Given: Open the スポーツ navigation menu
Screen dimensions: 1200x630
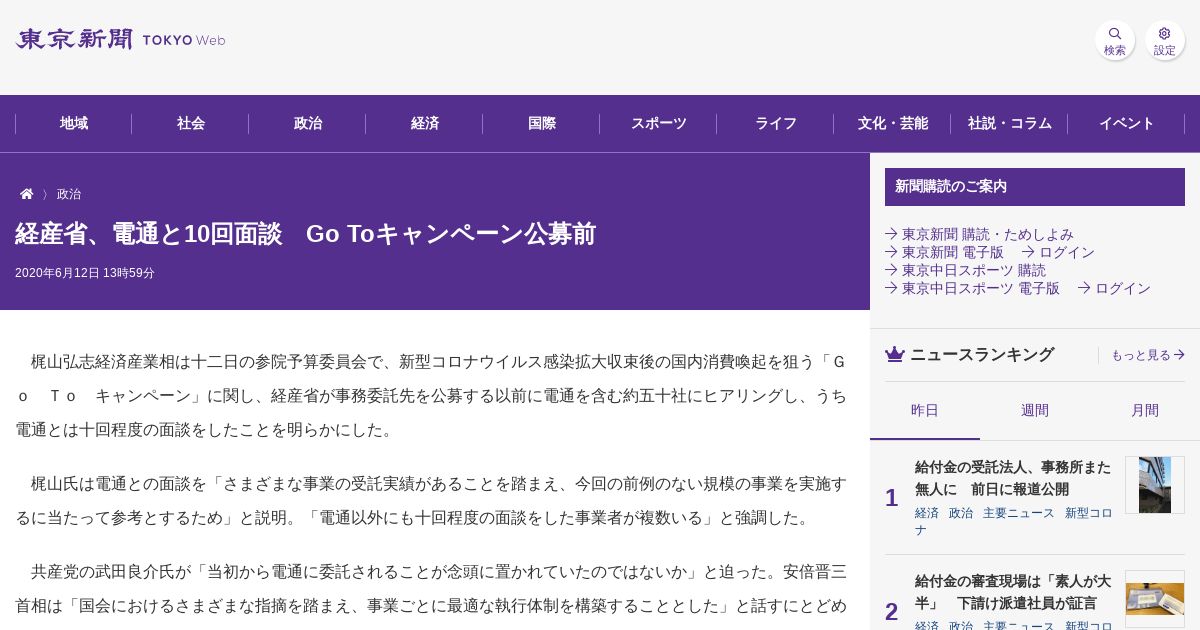Looking at the screenshot, I should pyautogui.click(x=659, y=123).
